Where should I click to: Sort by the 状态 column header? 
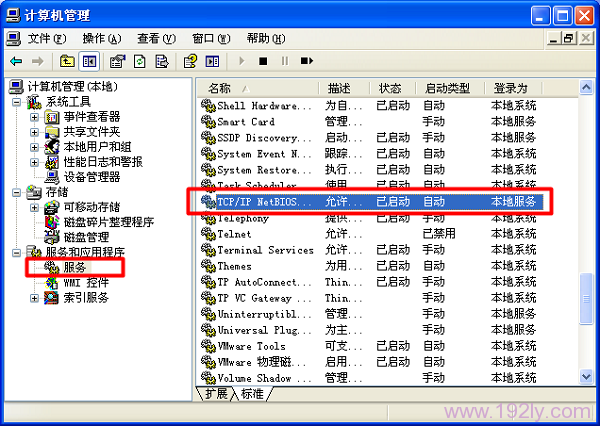pos(393,88)
